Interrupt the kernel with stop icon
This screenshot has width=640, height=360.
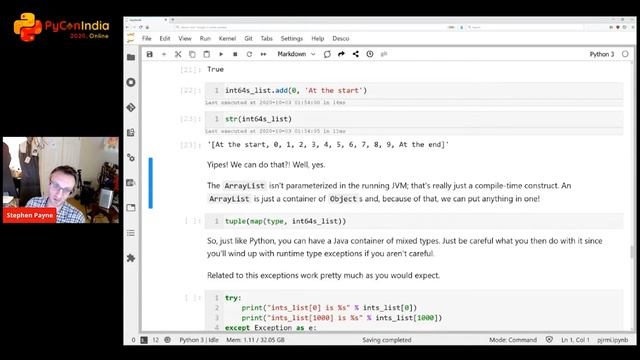[235, 54]
